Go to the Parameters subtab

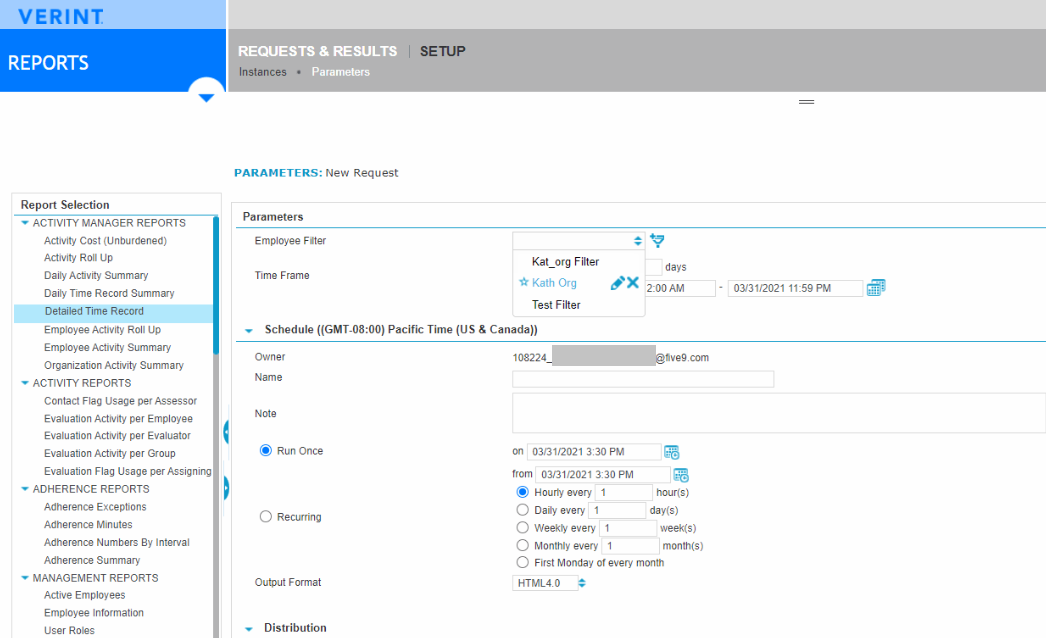[x=340, y=72]
